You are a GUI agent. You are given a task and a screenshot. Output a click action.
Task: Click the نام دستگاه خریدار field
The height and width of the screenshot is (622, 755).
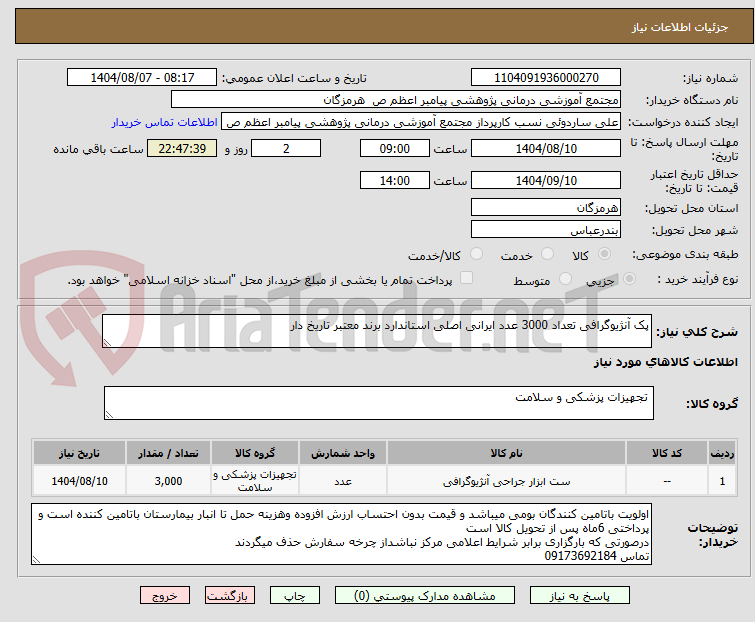click(x=395, y=100)
